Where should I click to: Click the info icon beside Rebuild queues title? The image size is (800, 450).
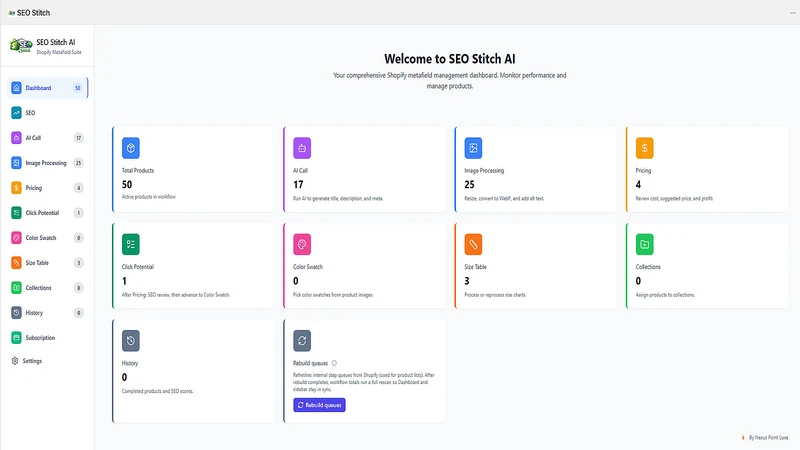[334, 363]
